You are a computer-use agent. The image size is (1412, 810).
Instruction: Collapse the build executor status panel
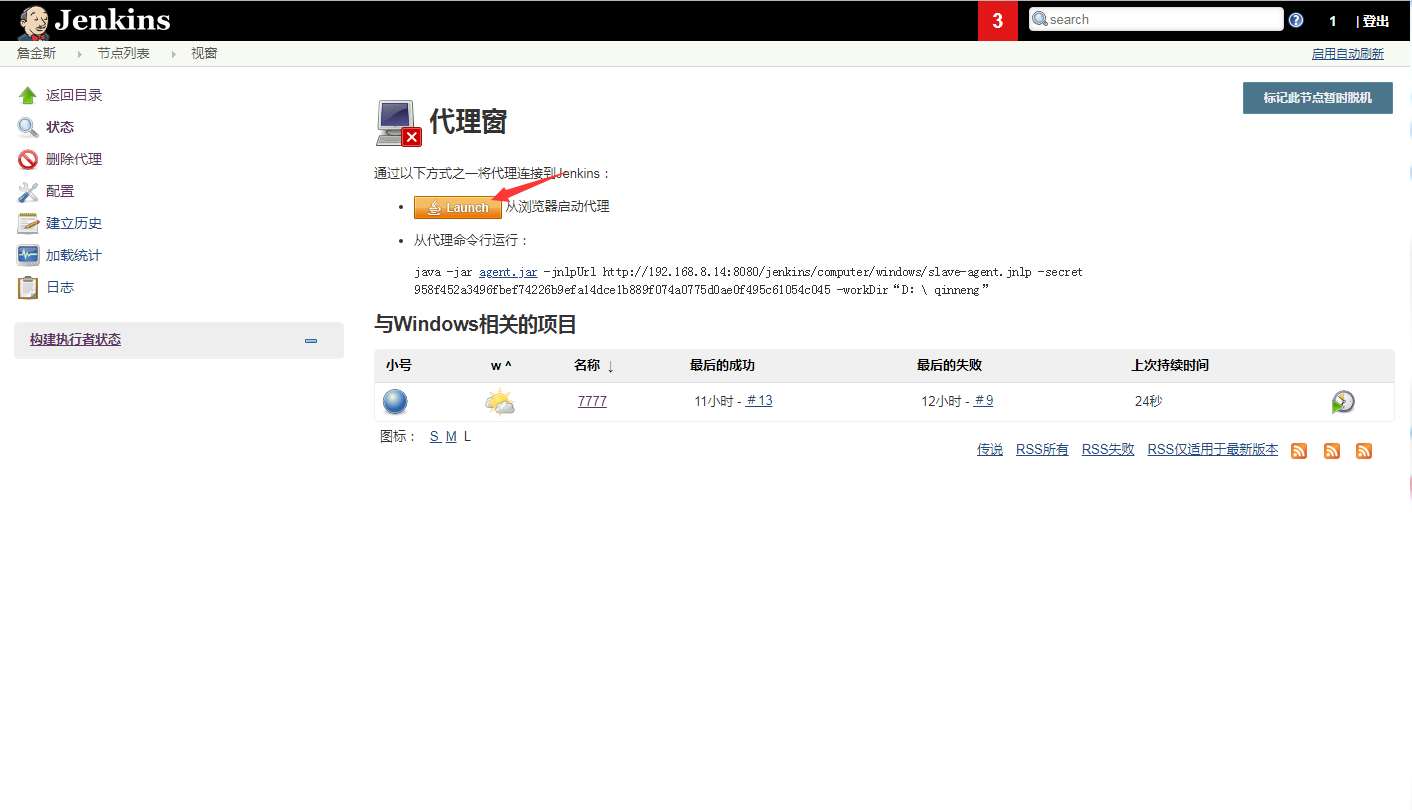tap(311, 341)
